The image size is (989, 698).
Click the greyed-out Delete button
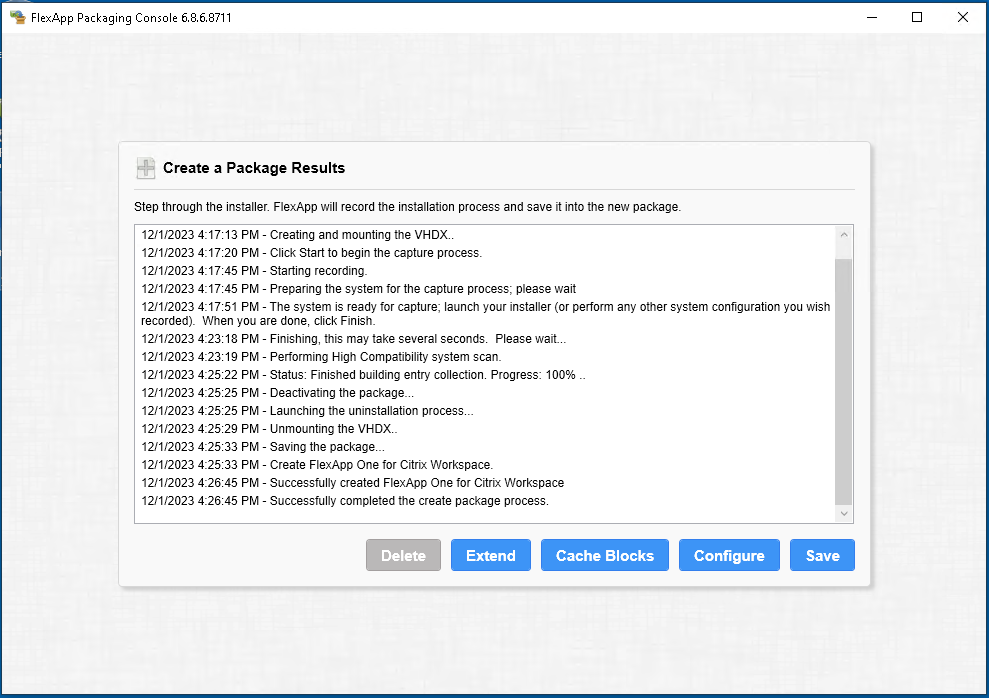point(403,555)
